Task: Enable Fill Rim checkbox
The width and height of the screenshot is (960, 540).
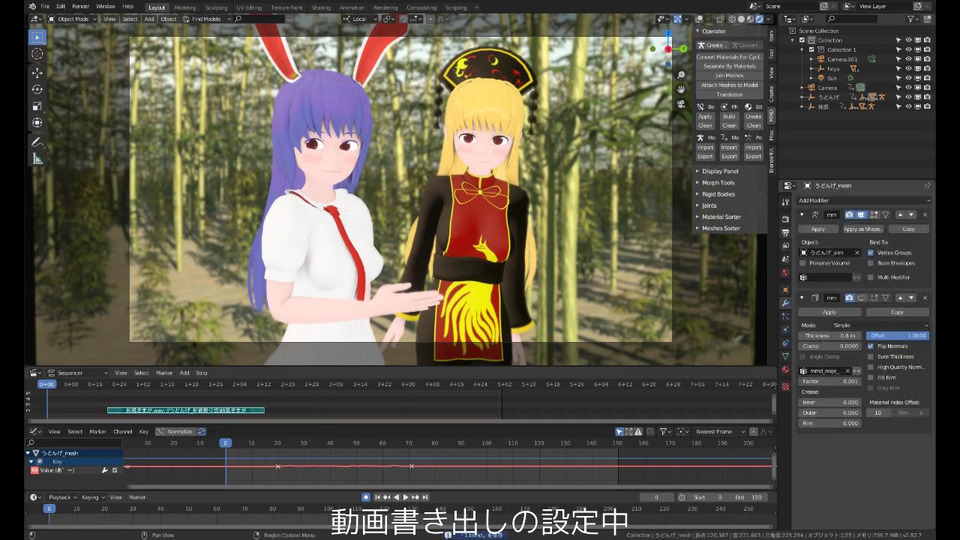Action: (x=871, y=378)
